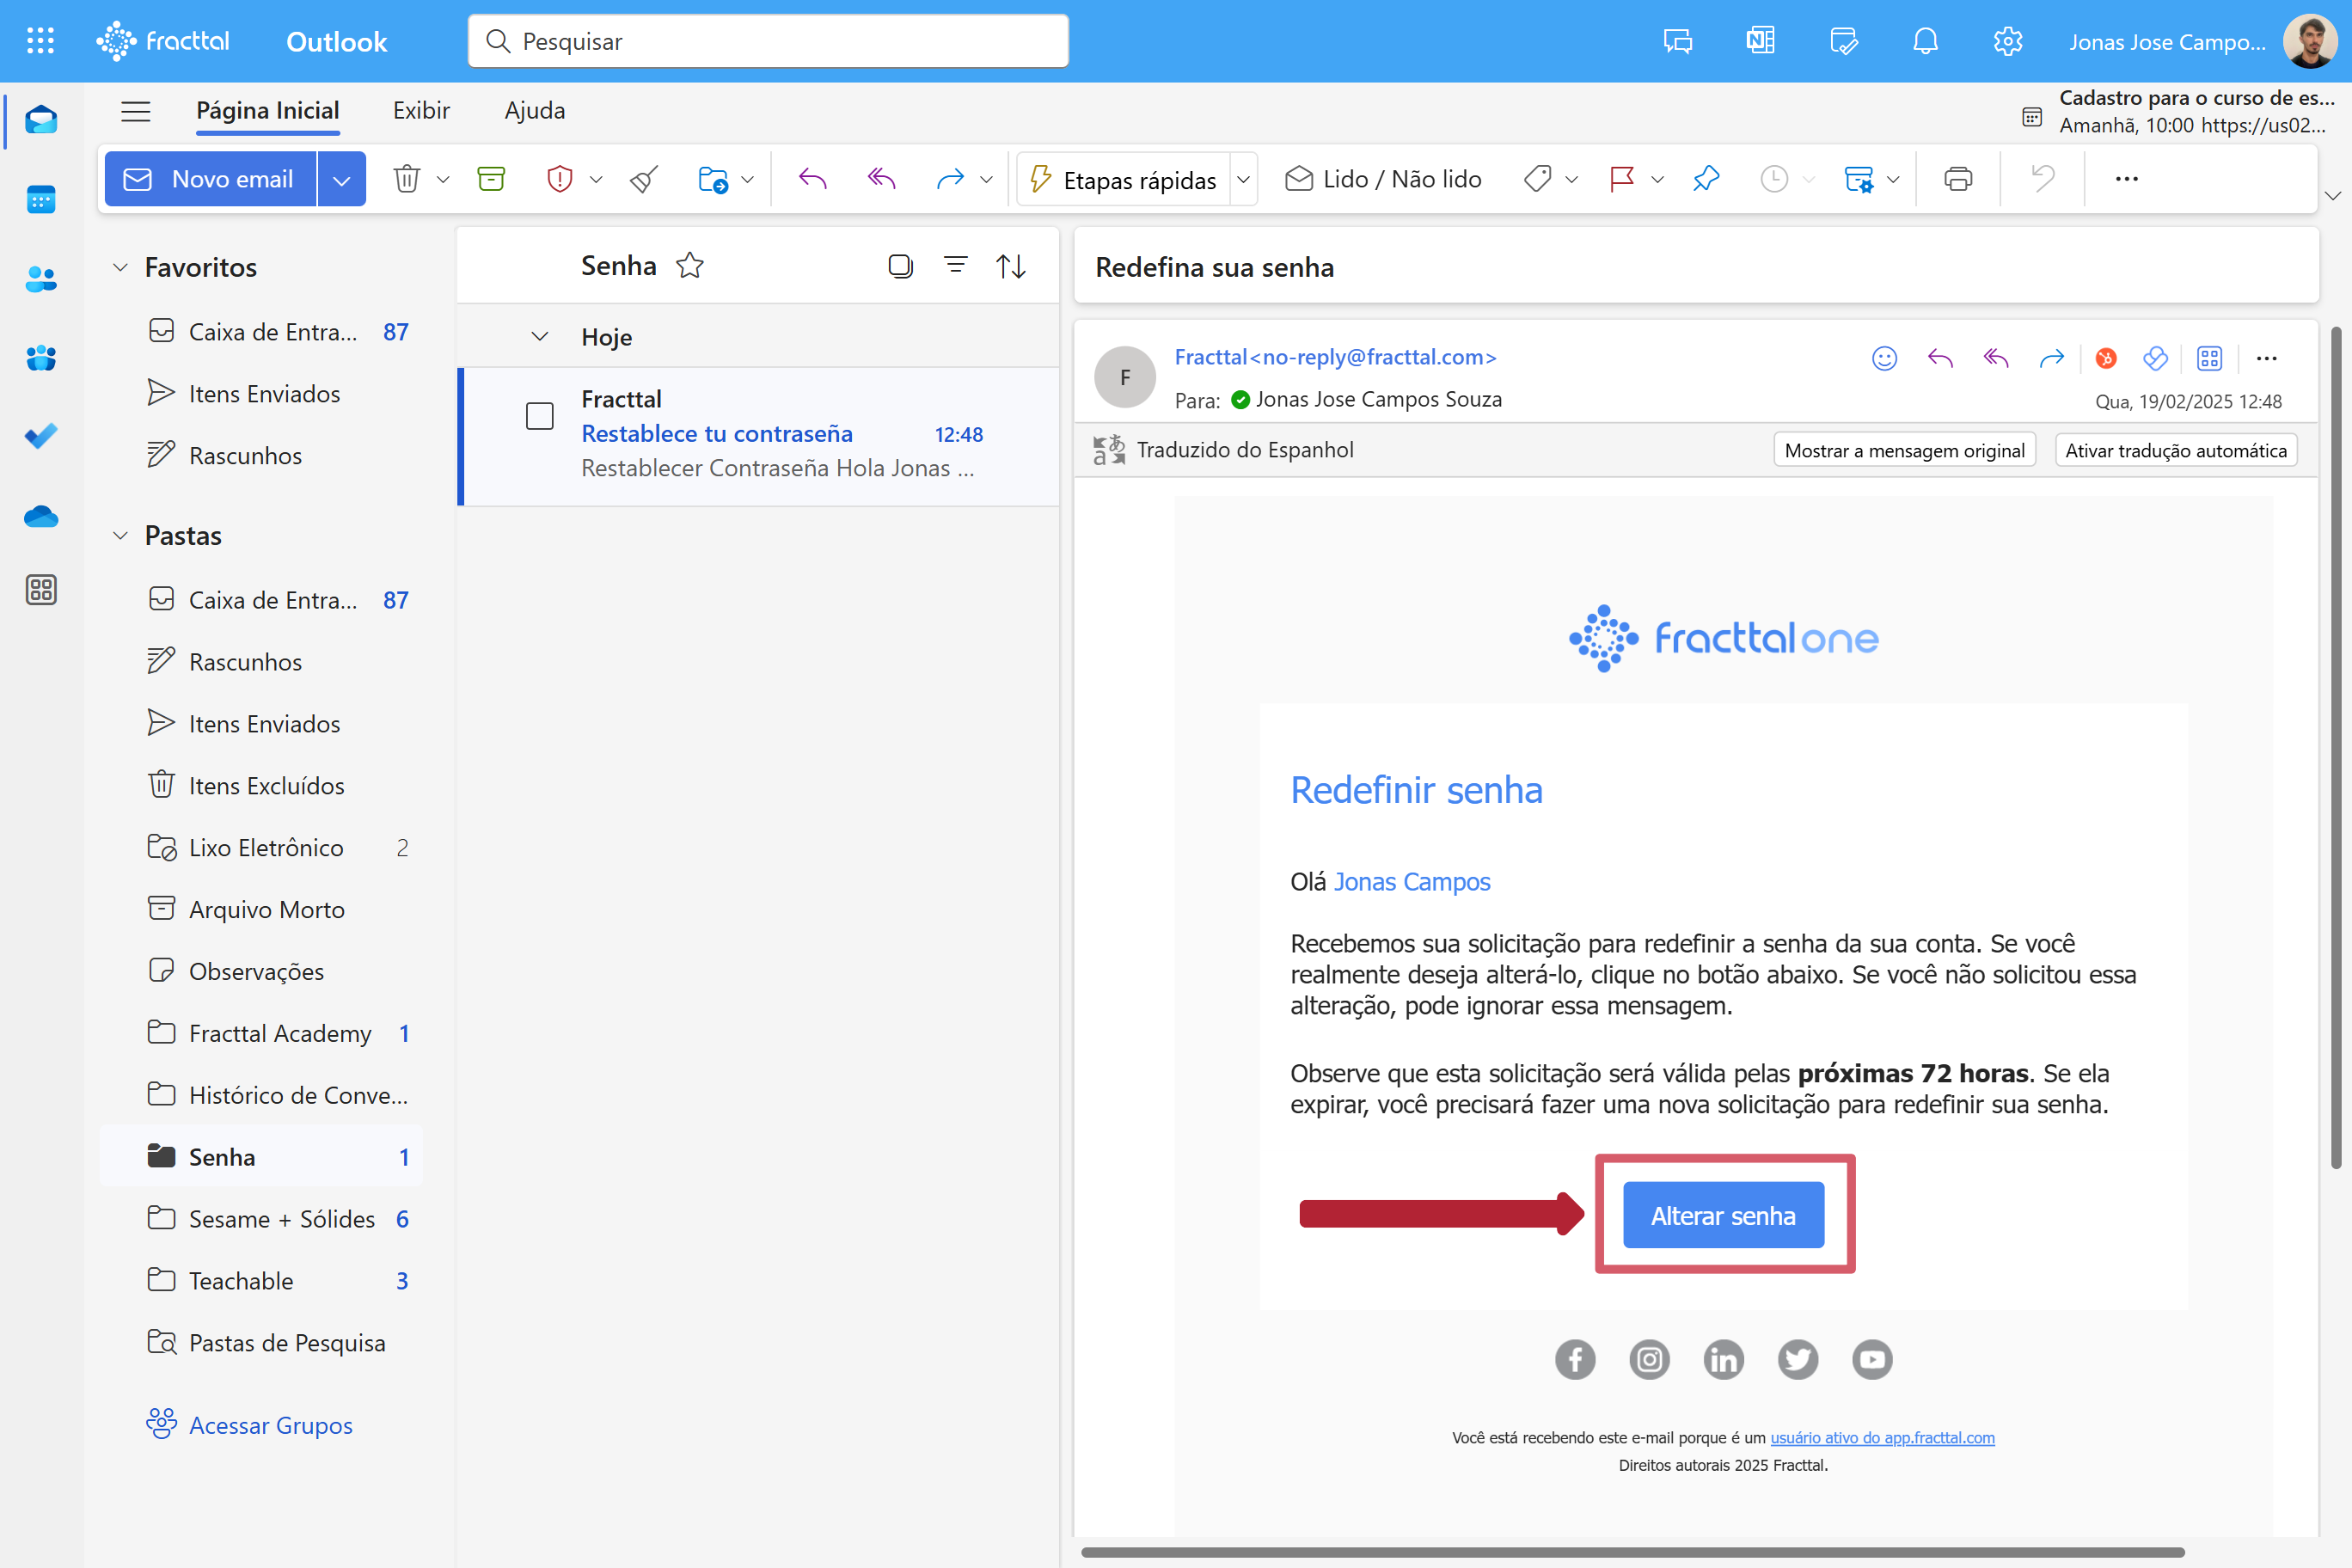Expand the ribbon chevron at right

click(2333, 196)
